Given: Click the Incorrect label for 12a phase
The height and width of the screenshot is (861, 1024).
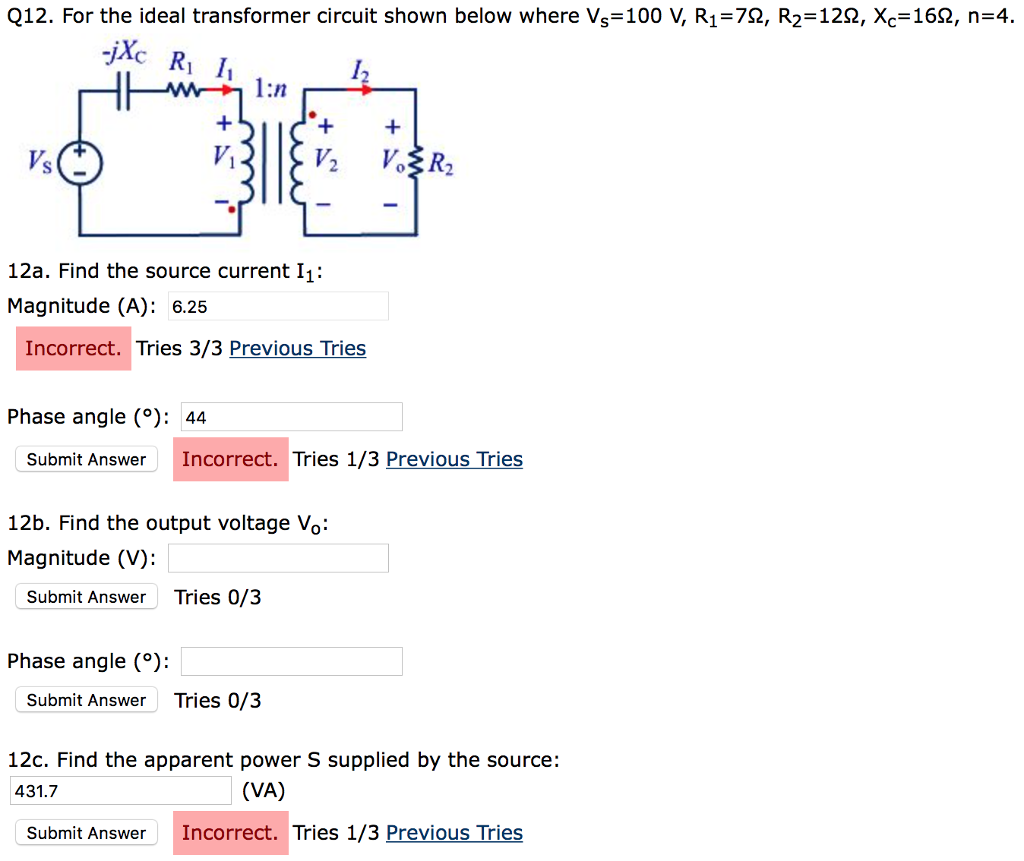Looking at the screenshot, I should pos(230,459).
